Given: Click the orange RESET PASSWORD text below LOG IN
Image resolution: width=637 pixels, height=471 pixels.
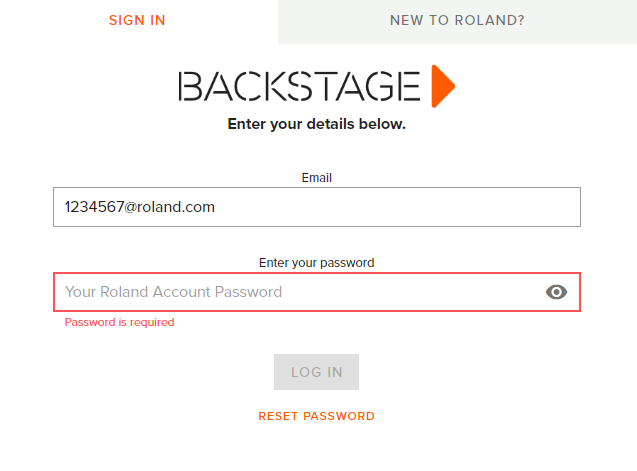Looking at the screenshot, I should pyautogui.click(x=316, y=416).
